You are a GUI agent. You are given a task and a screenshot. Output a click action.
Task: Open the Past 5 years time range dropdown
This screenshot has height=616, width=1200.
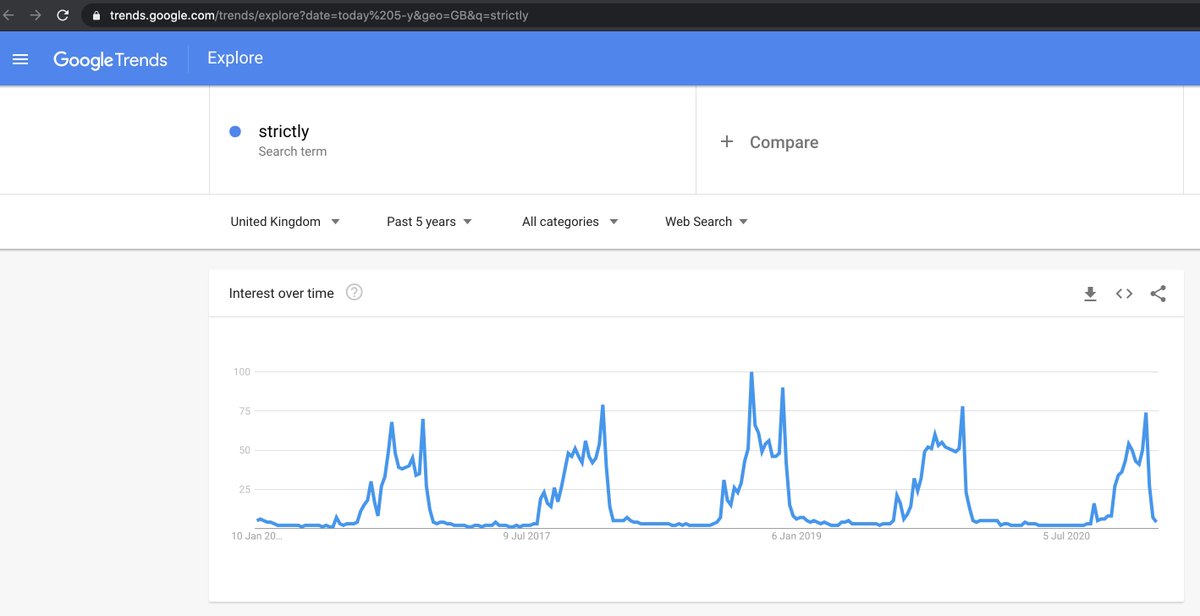tap(428, 221)
